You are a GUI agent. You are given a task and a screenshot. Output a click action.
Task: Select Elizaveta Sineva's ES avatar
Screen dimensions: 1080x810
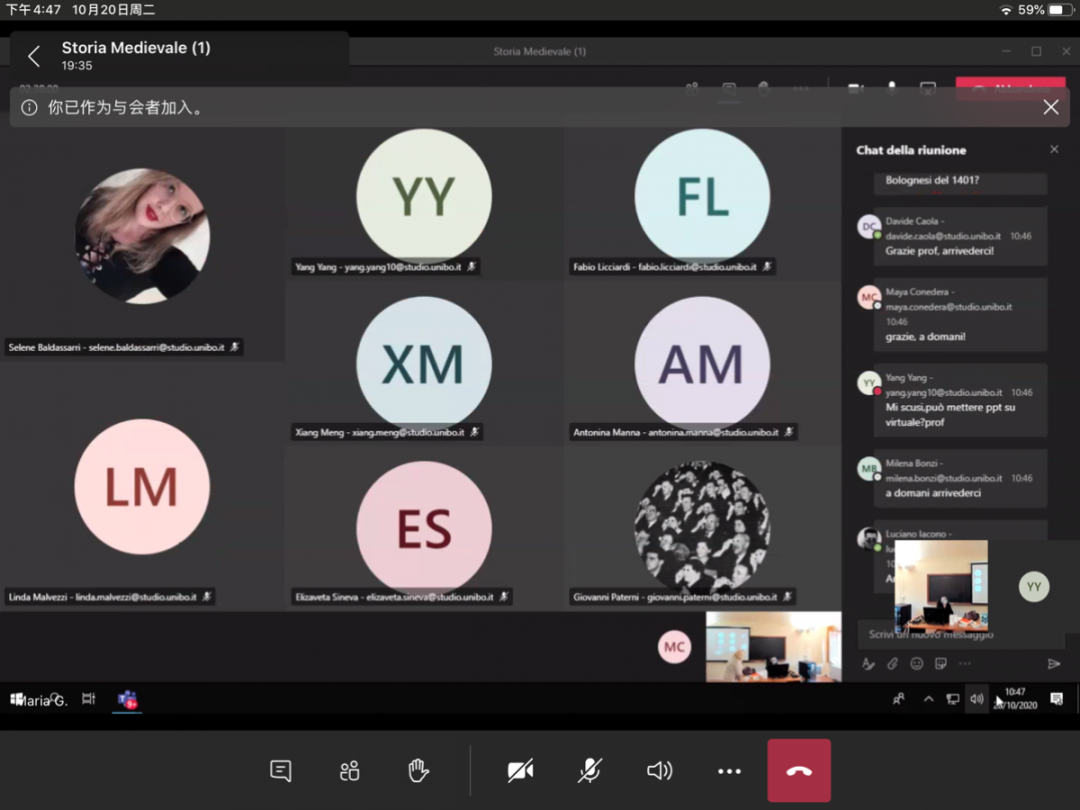pyautogui.click(x=424, y=528)
